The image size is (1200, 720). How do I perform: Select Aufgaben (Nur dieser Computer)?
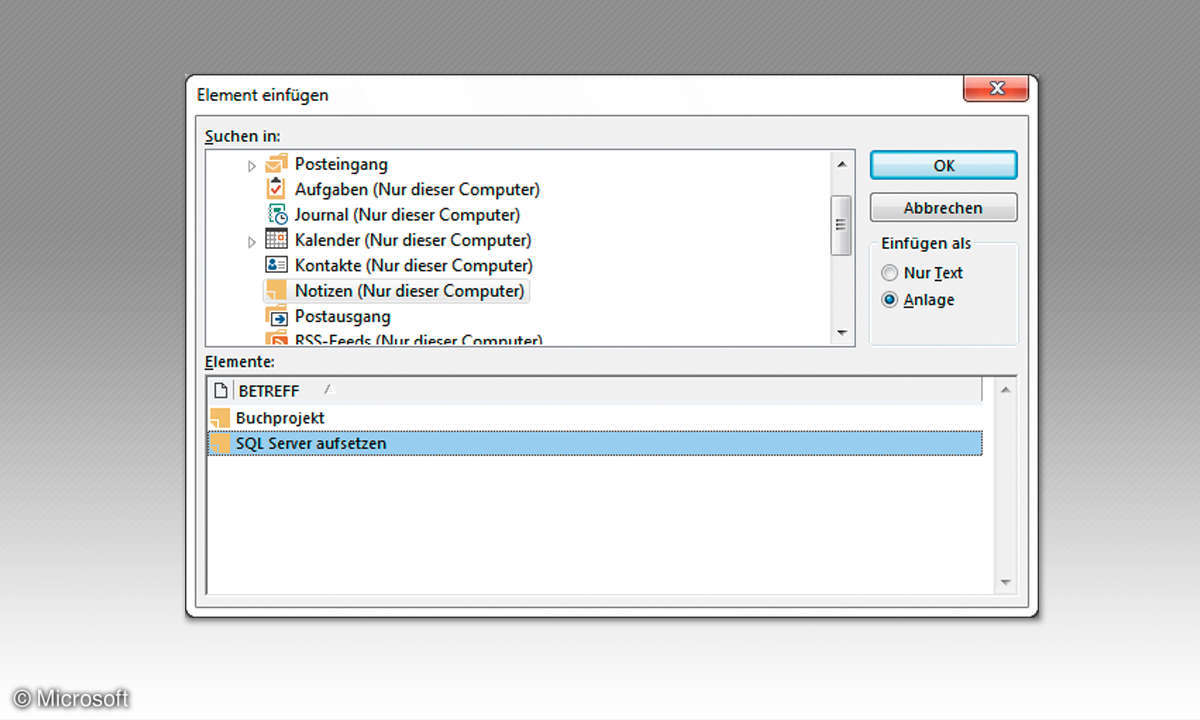coord(417,189)
